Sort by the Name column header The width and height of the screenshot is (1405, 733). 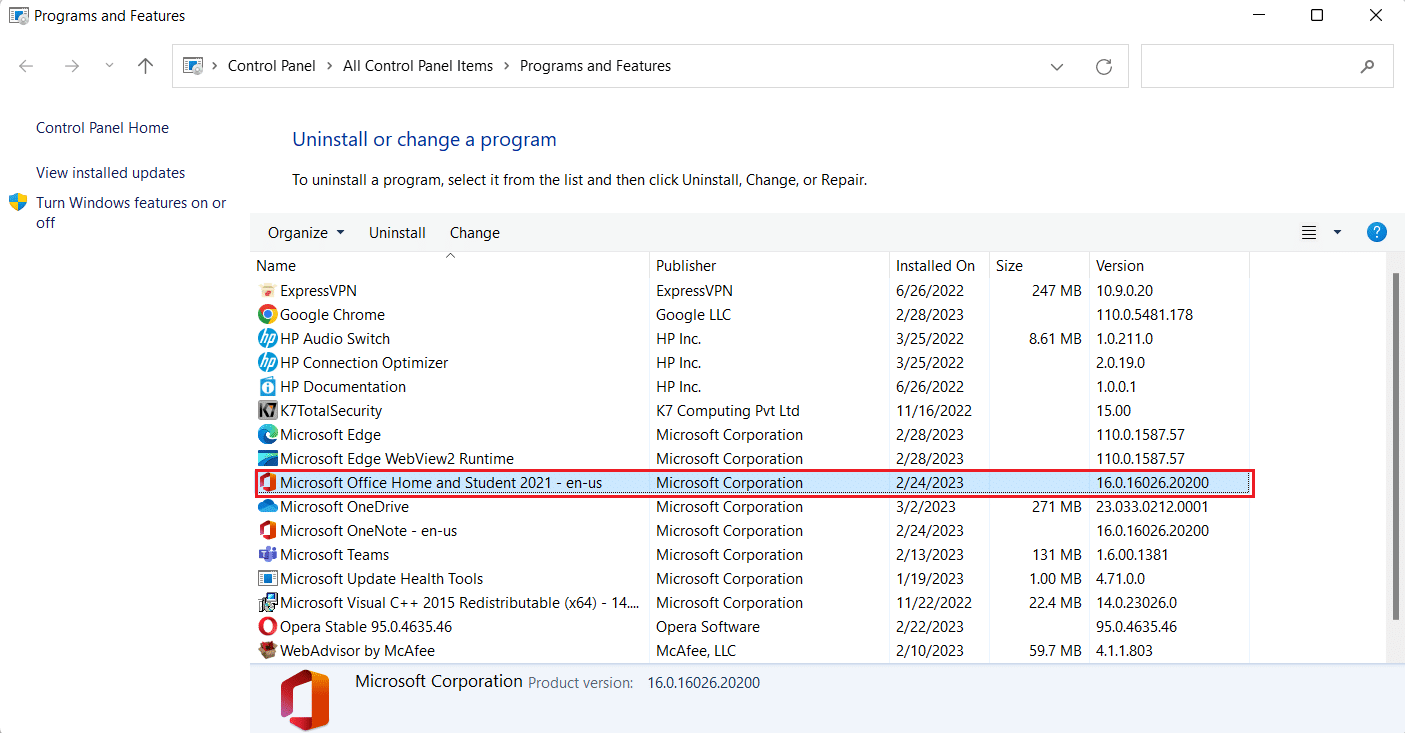pos(450,266)
